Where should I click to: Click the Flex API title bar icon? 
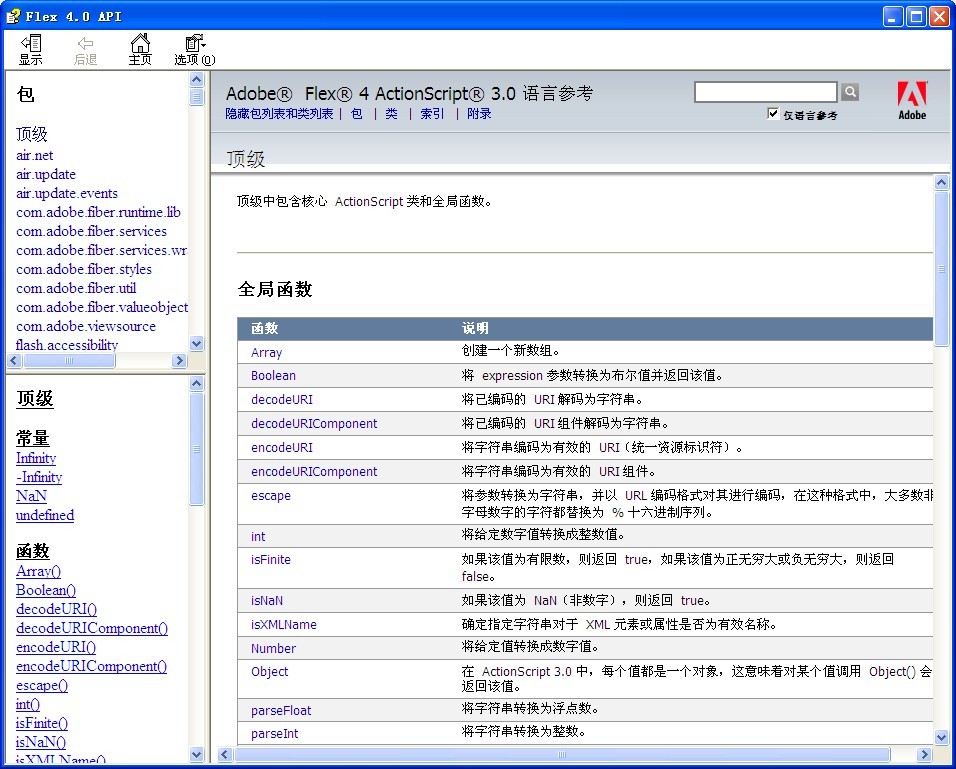(13, 16)
